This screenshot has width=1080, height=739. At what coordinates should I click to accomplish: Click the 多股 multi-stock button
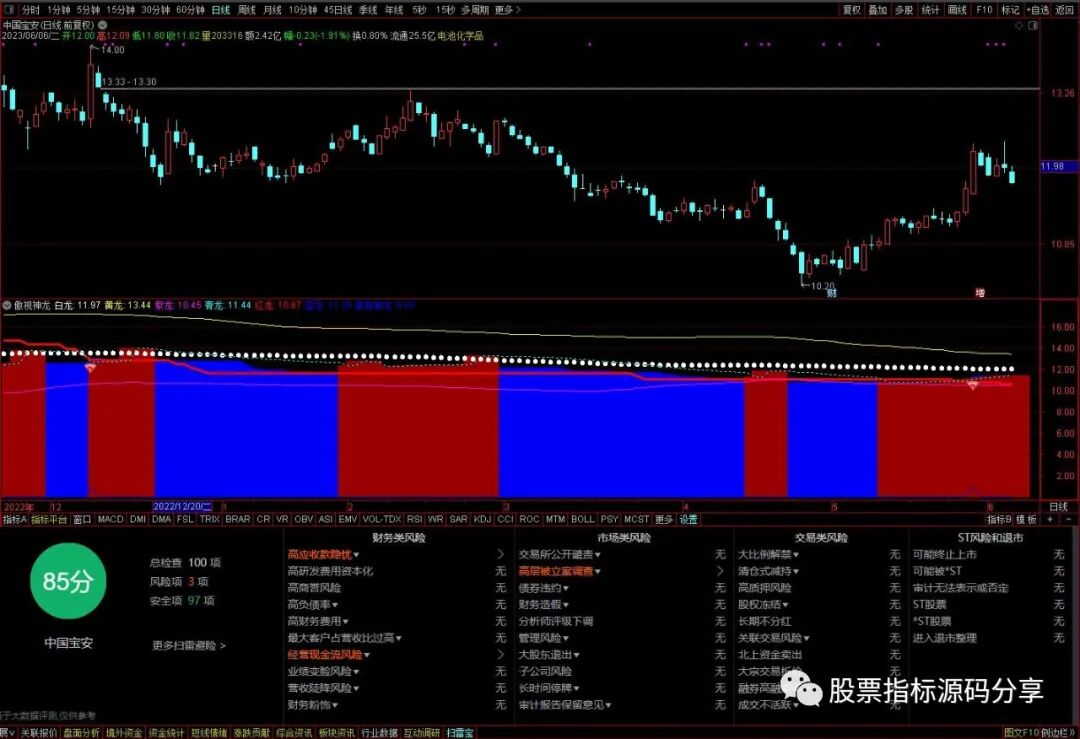point(904,10)
